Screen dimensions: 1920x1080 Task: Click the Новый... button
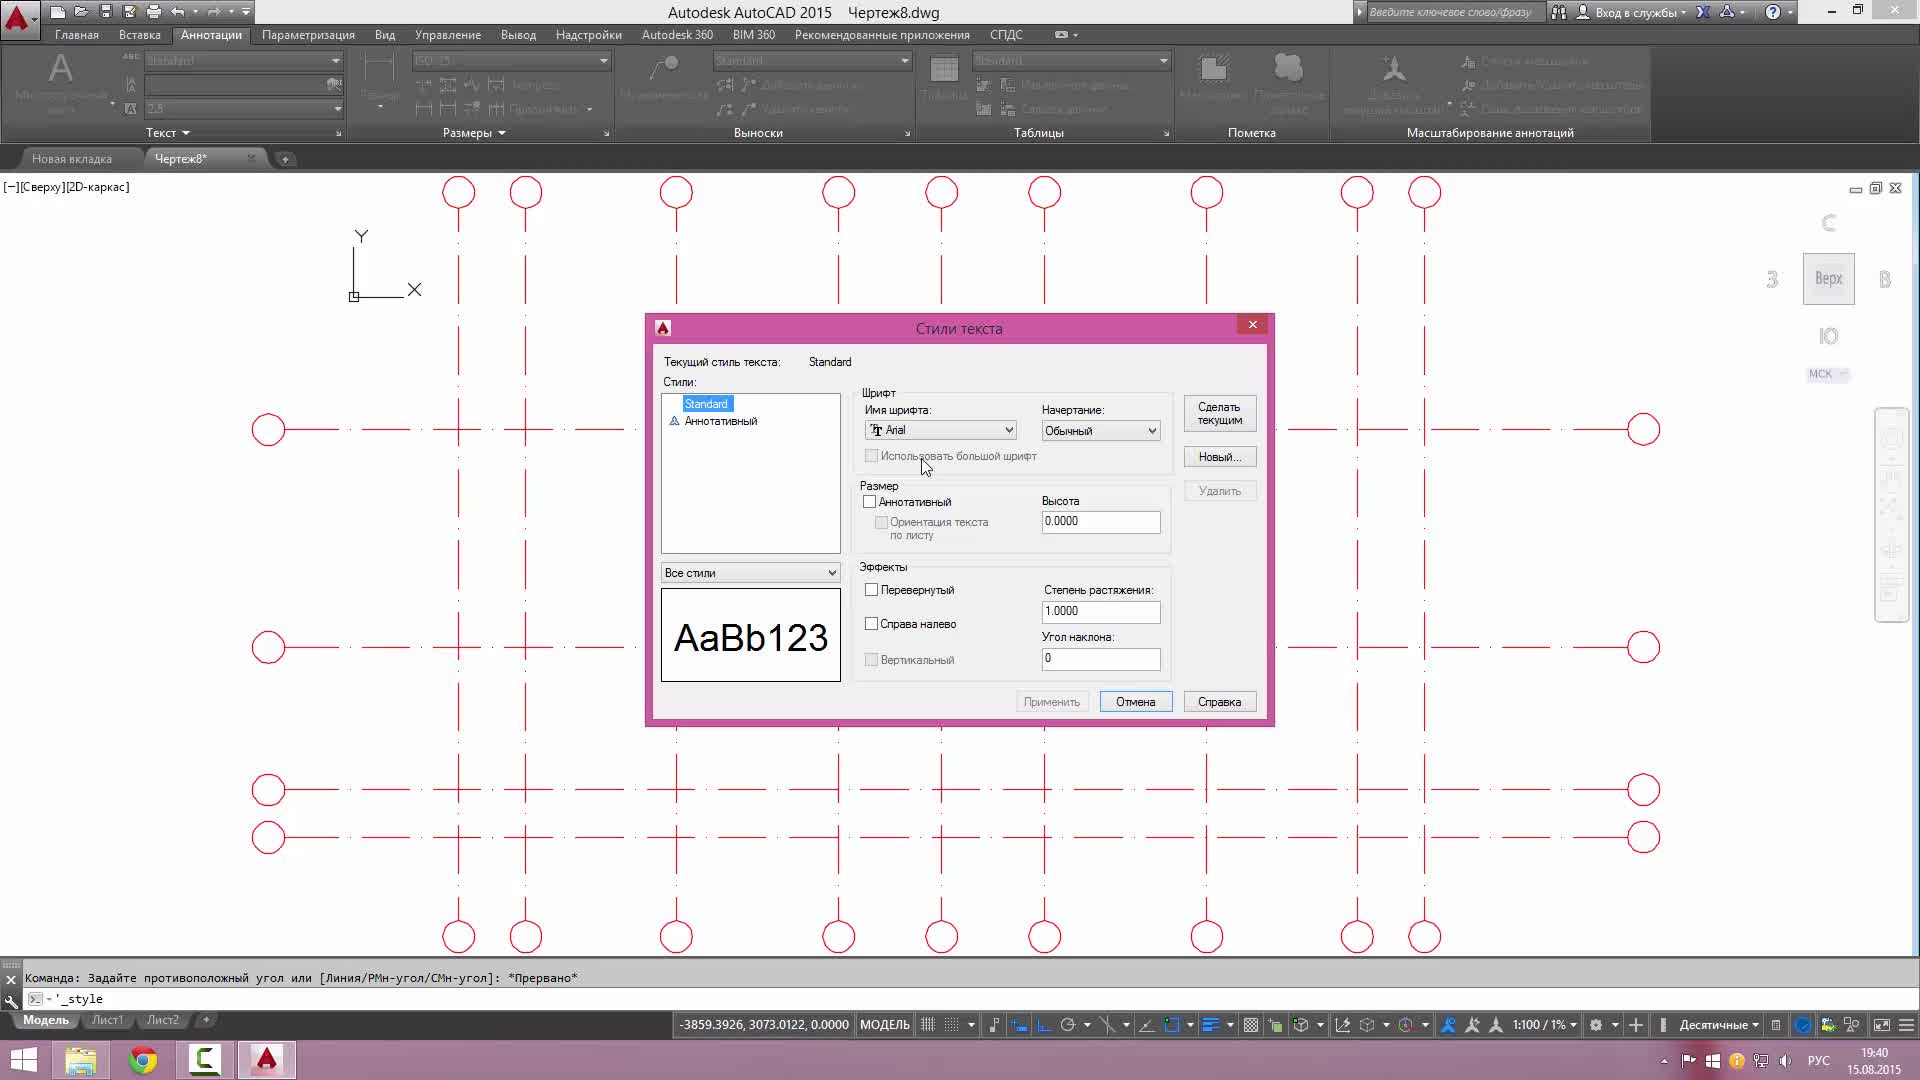pos(1219,457)
